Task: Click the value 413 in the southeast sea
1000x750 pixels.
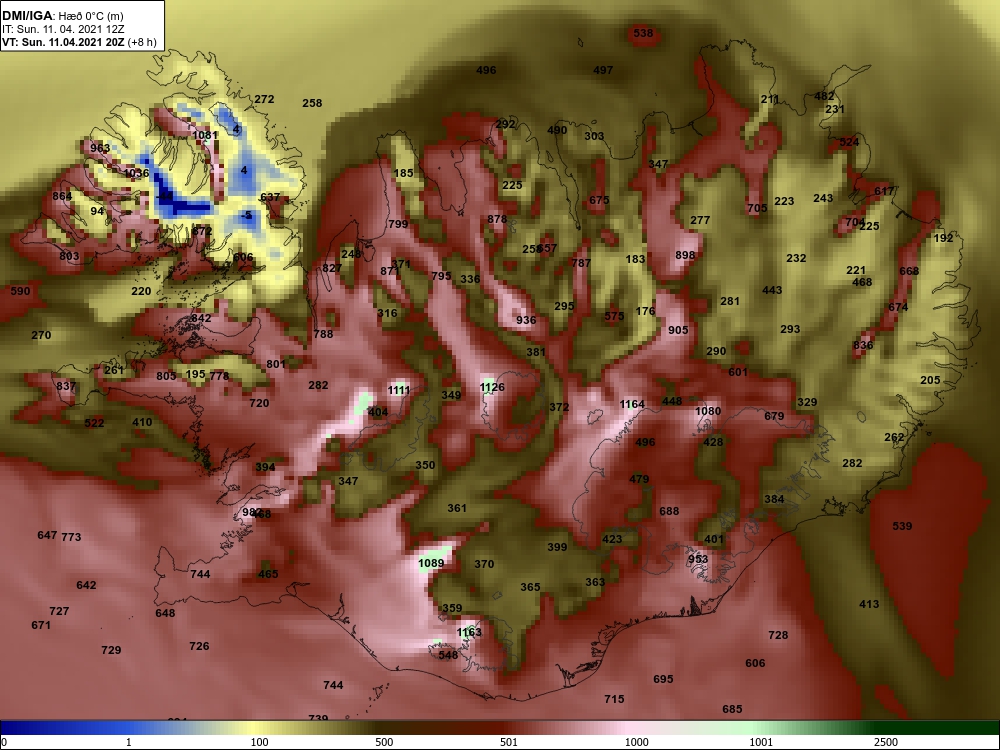Action: (869, 604)
